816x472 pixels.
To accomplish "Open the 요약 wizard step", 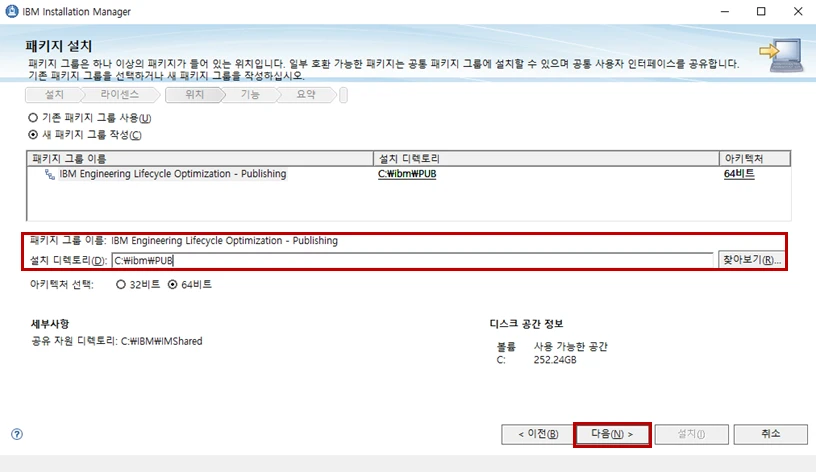I will pyautogui.click(x=305, y=95).
